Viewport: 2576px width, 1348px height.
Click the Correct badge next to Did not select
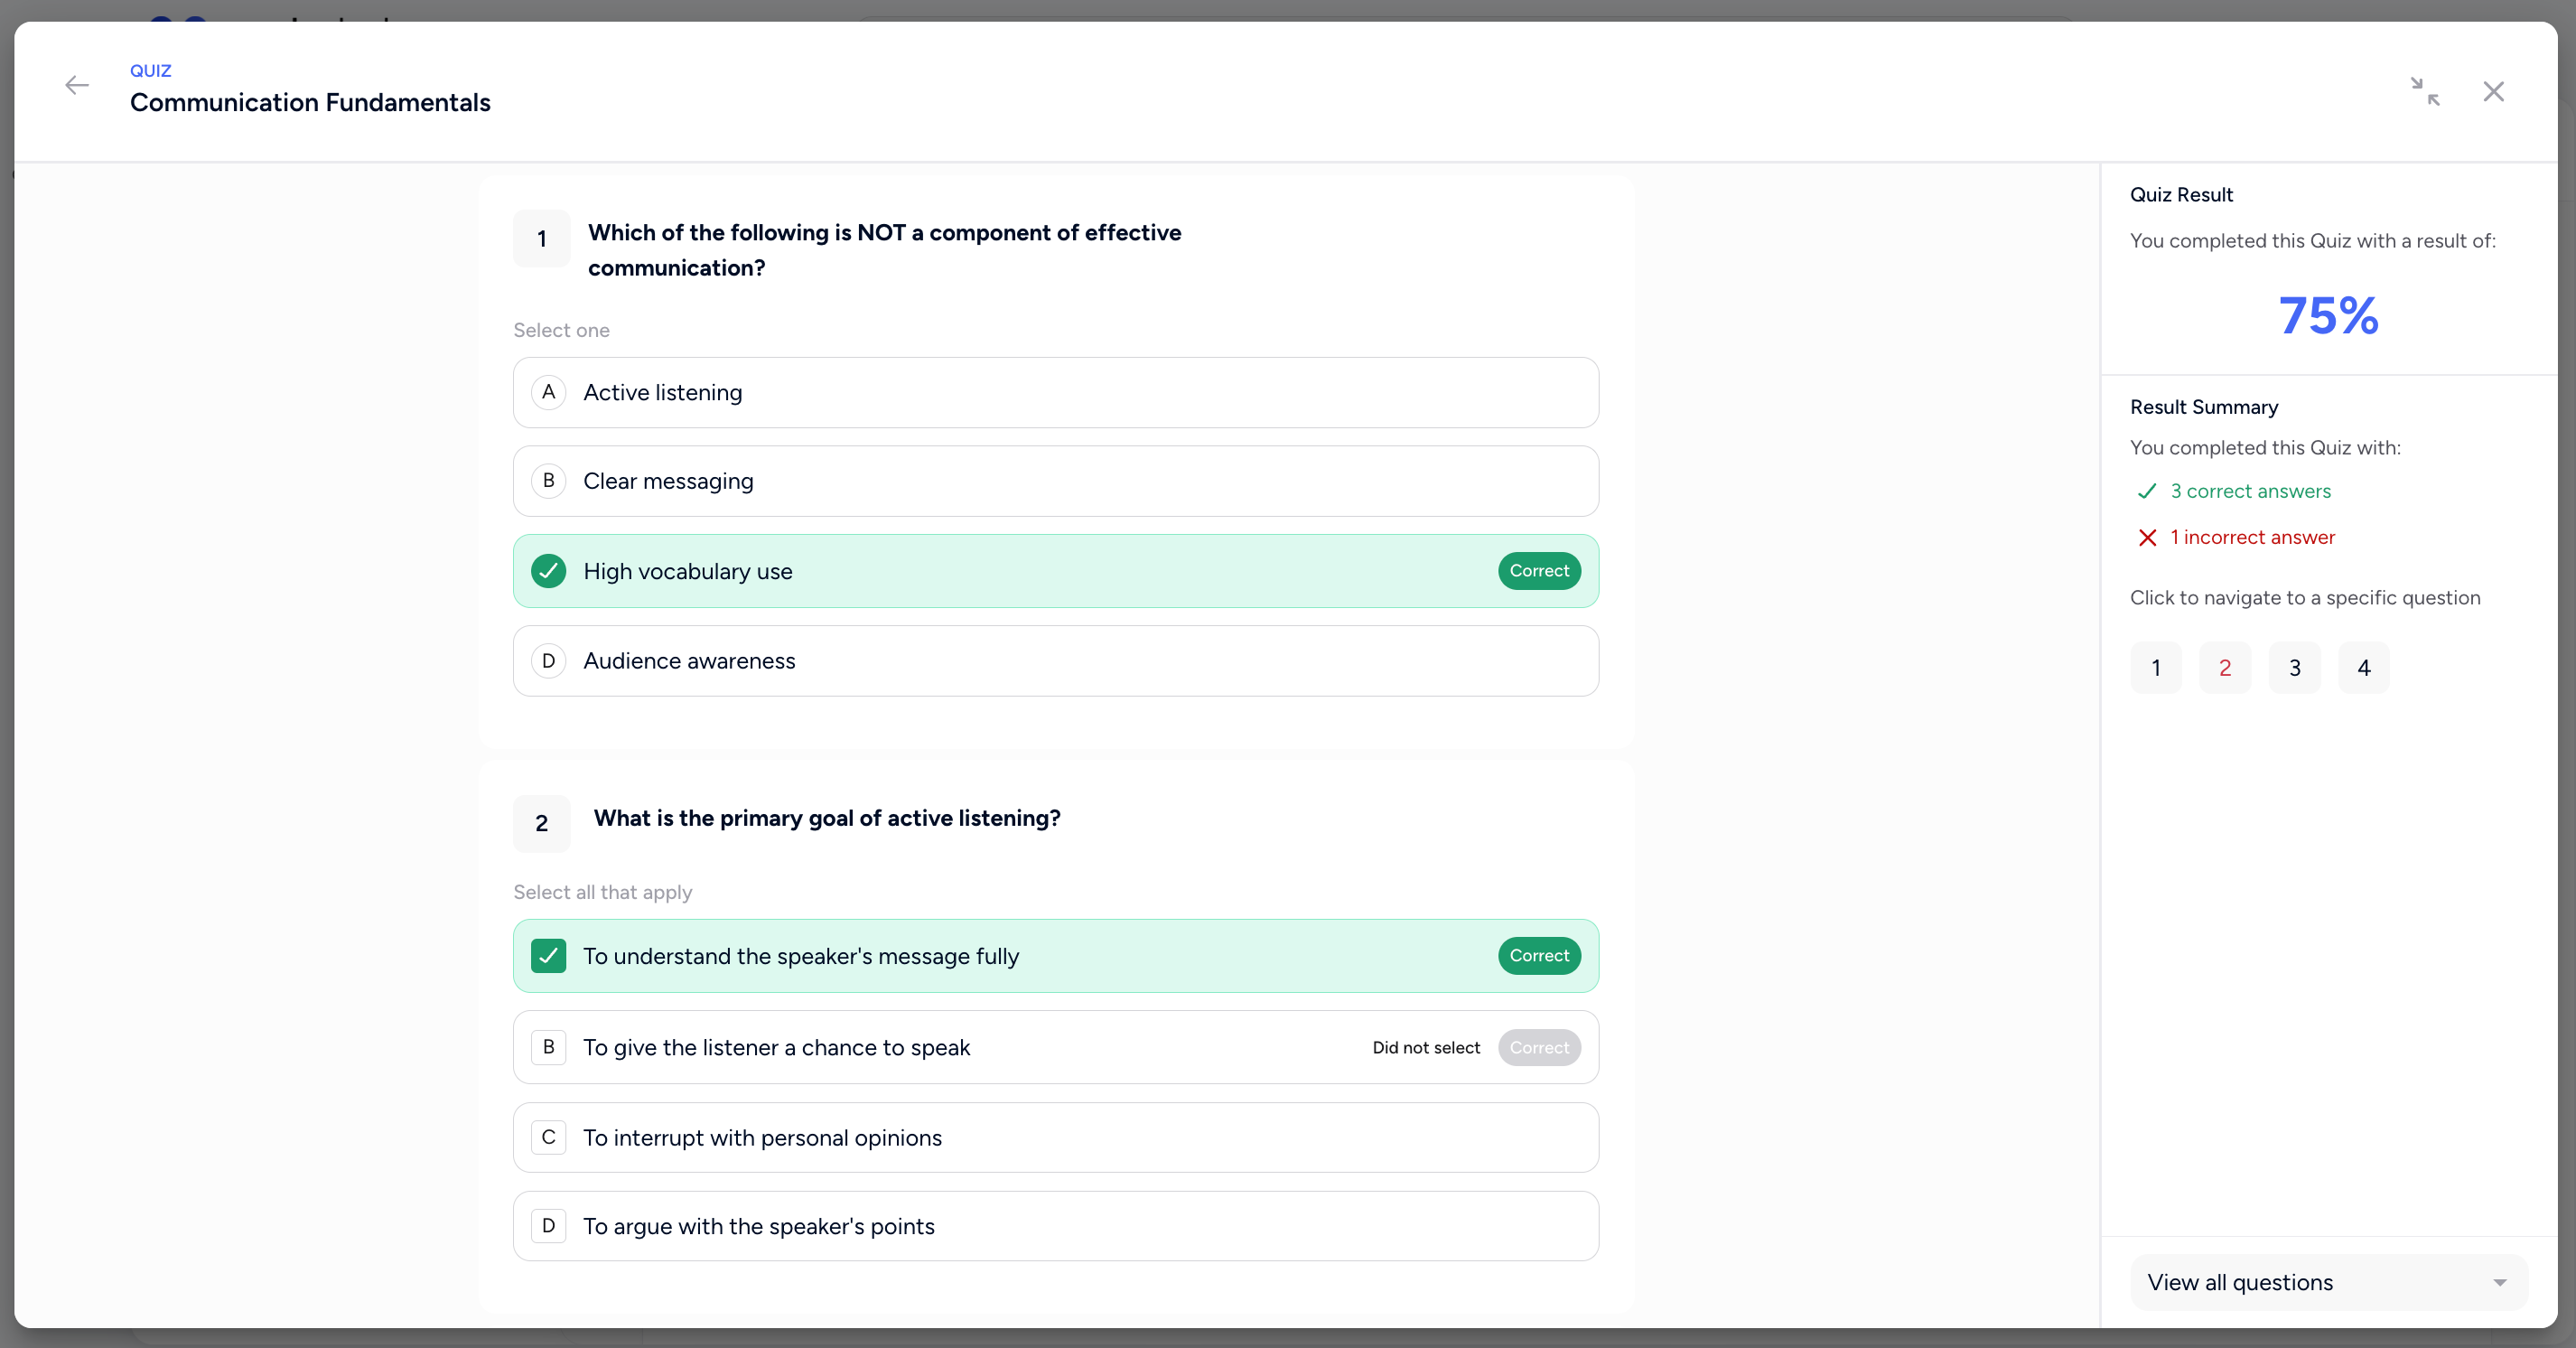[1539, 1047]
